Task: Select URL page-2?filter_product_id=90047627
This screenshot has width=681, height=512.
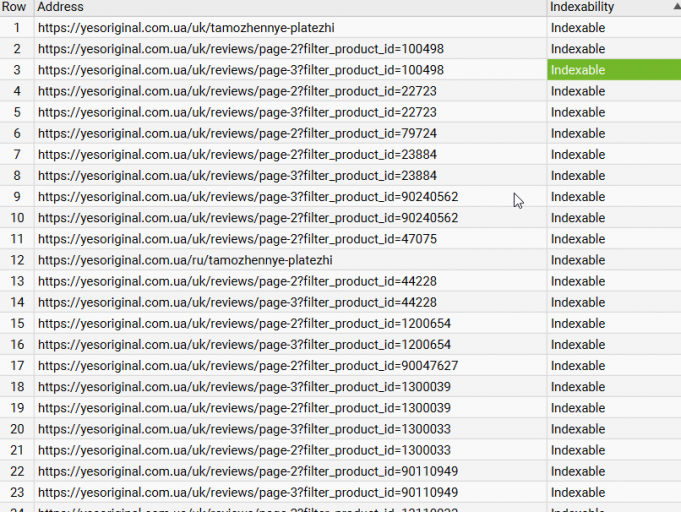Action: [248, 366]
